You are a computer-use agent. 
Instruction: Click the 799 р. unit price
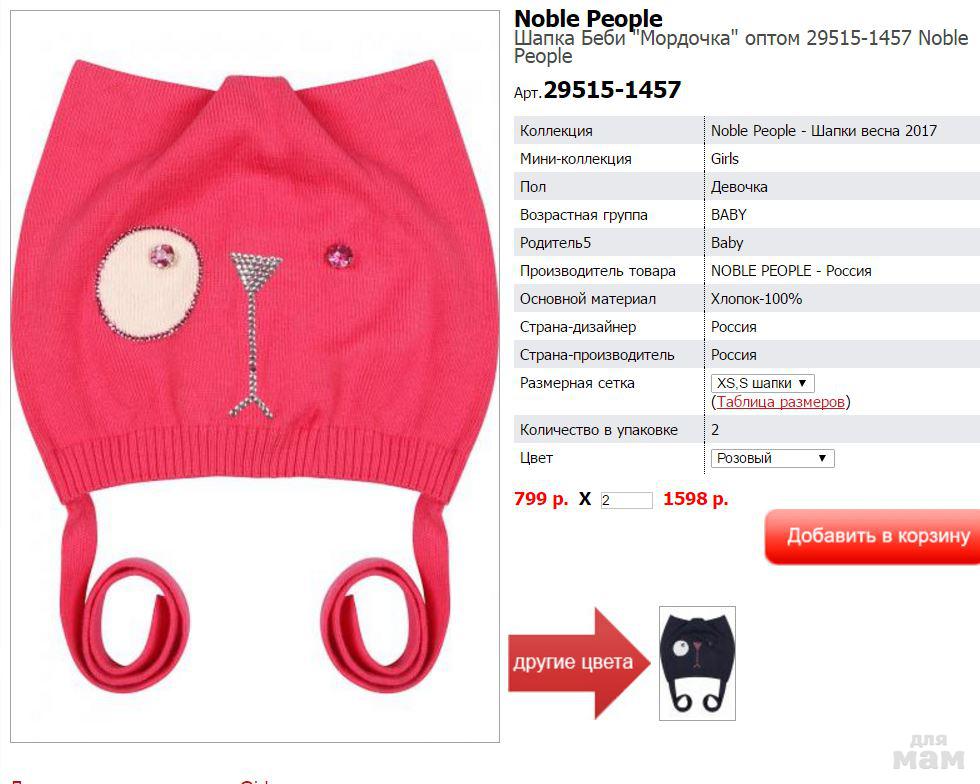point(541,499)
